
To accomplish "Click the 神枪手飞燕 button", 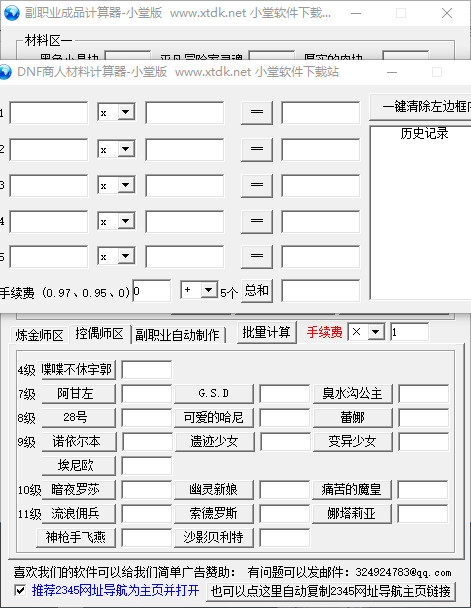I will tap(76, 537).
